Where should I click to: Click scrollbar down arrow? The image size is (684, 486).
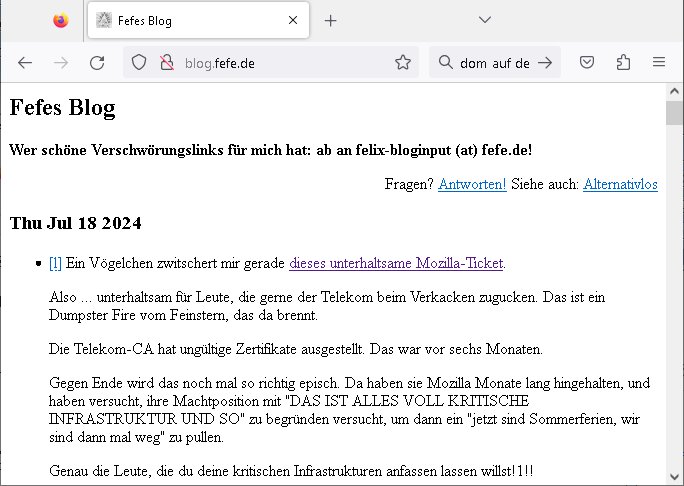click(674, 476)
